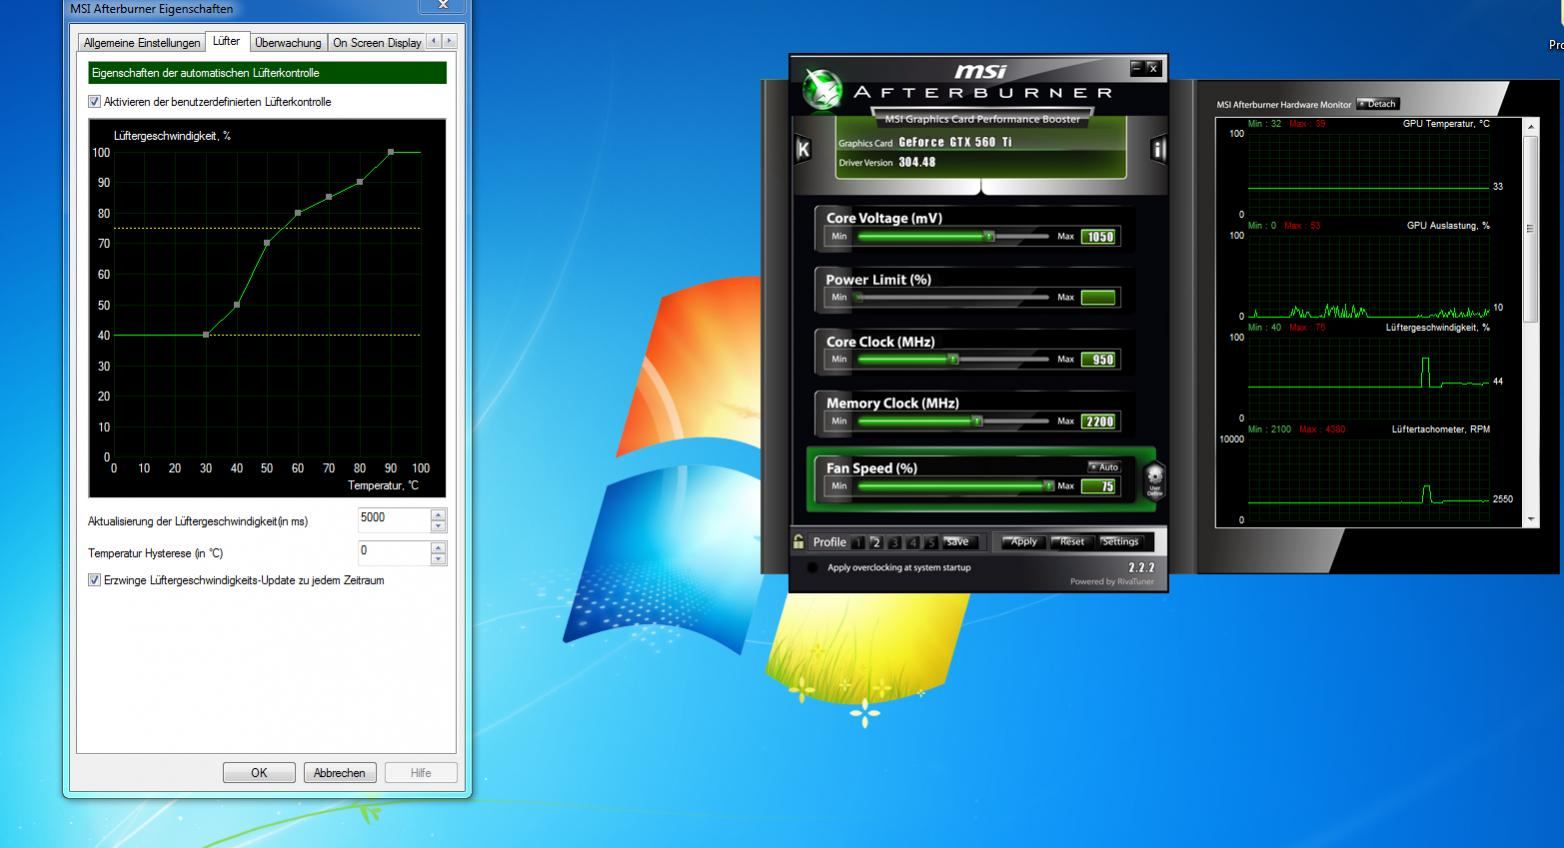Open the Überwachung tab

pyautogui.click(x=288, y=43)
